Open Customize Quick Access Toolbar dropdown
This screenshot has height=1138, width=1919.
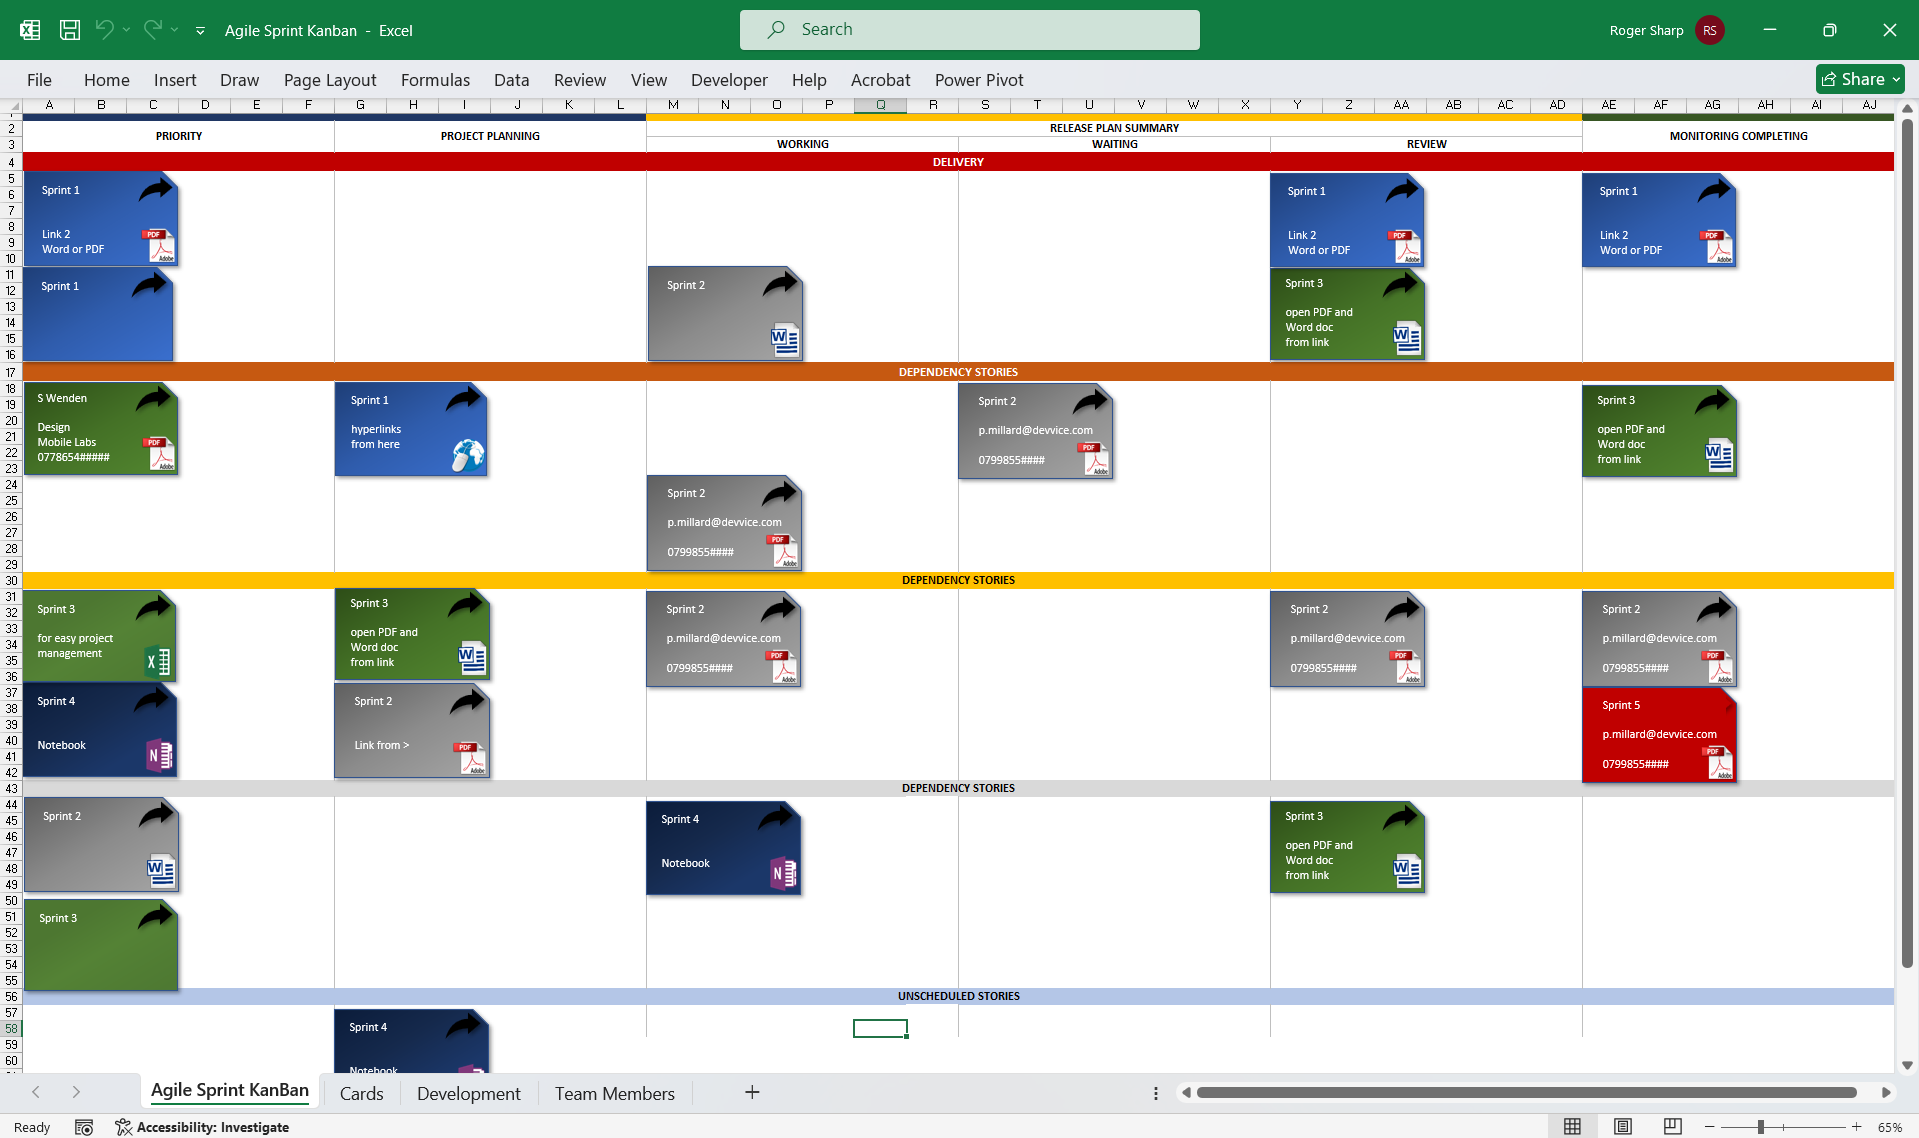200,31
